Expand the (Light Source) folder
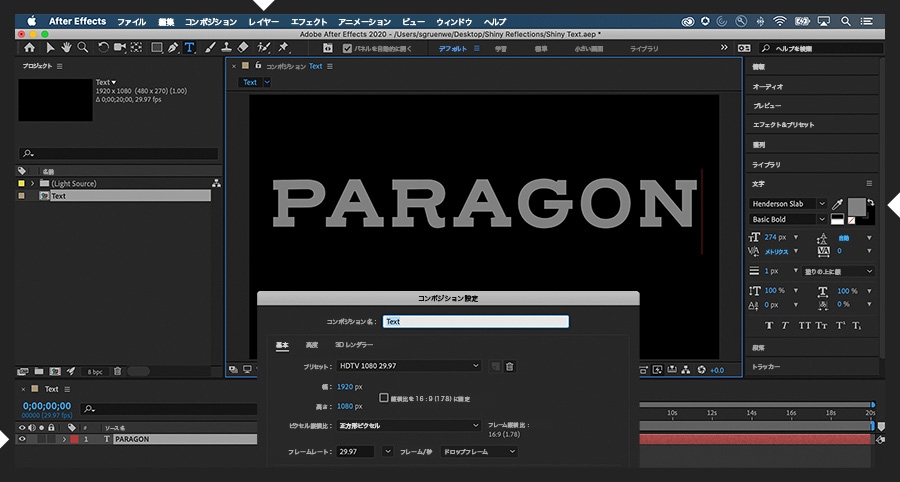This screenshot has height=482, width=900. click(x=32, y=184)
